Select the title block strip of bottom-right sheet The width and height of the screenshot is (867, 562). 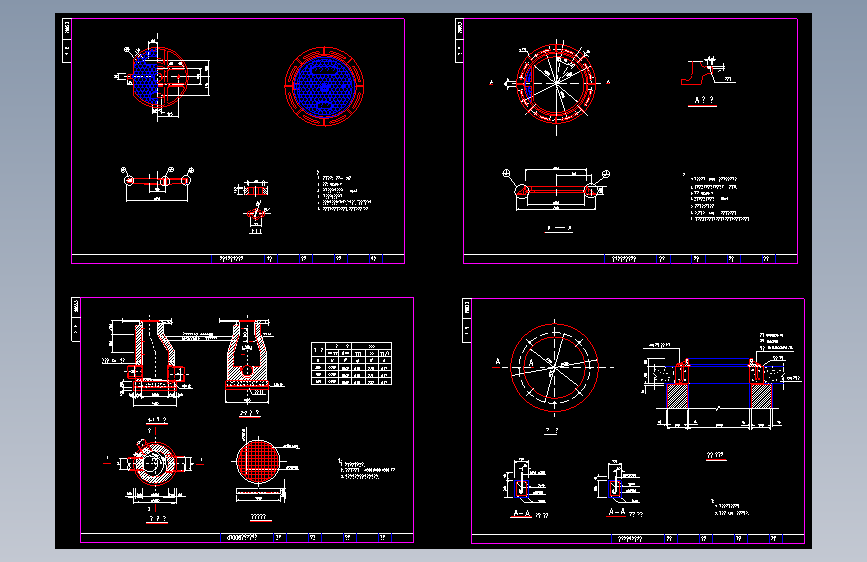pyautogui.click(x=638, y=538)
